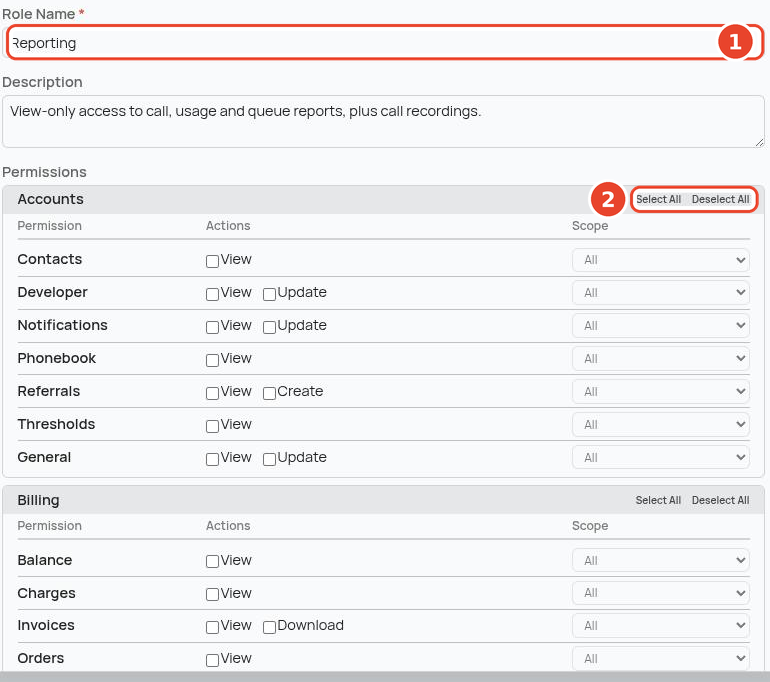Open the General scope dropdown
Viewport: 770px width, 682px height.
[660, 457]
